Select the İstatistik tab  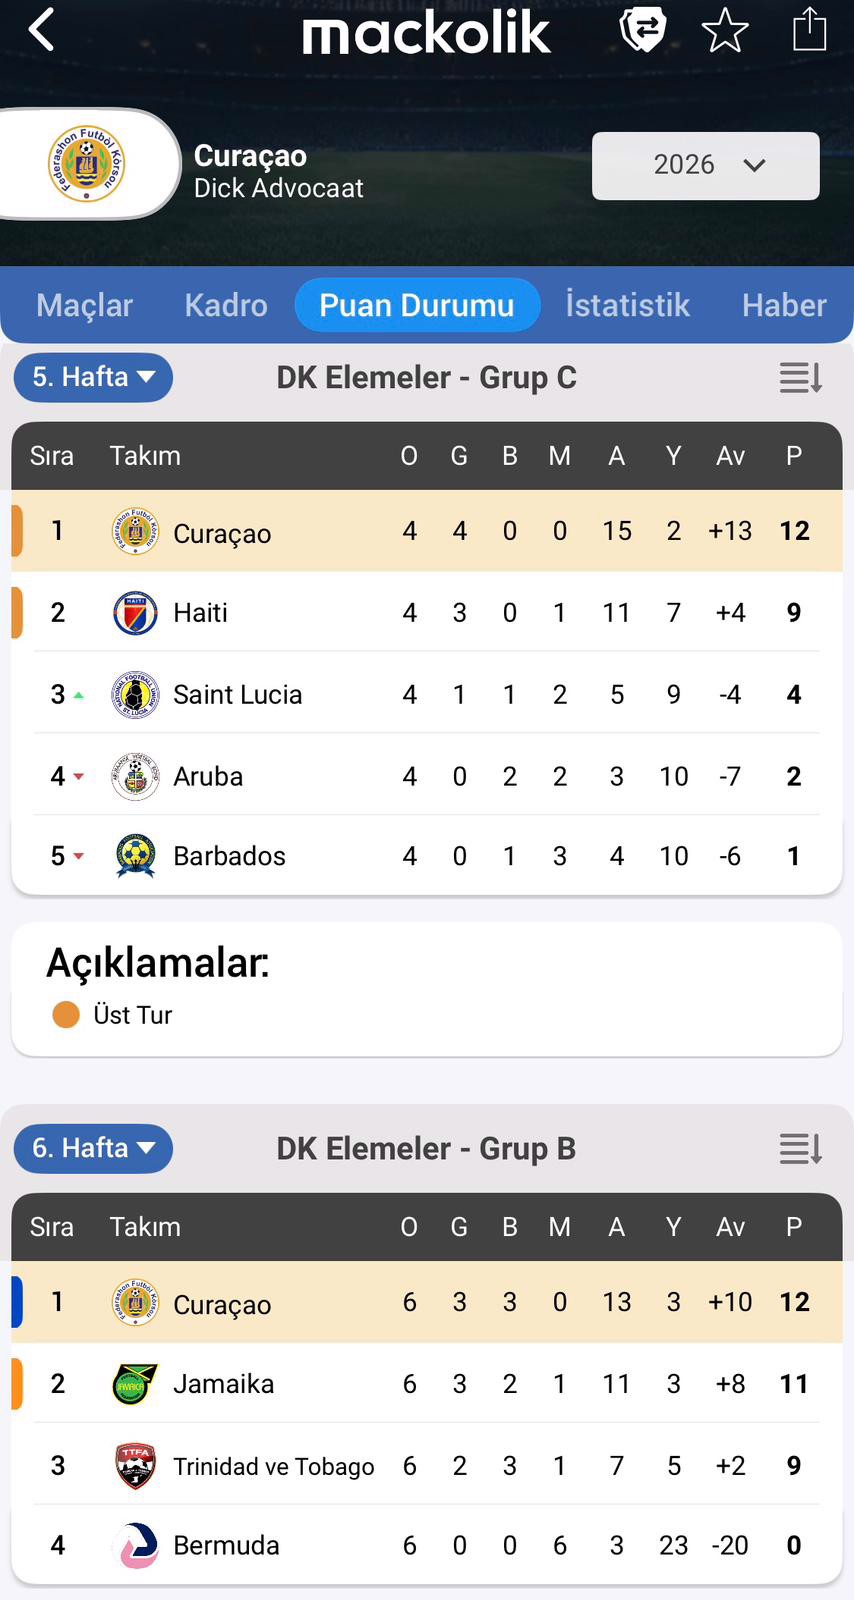[627, 305]
